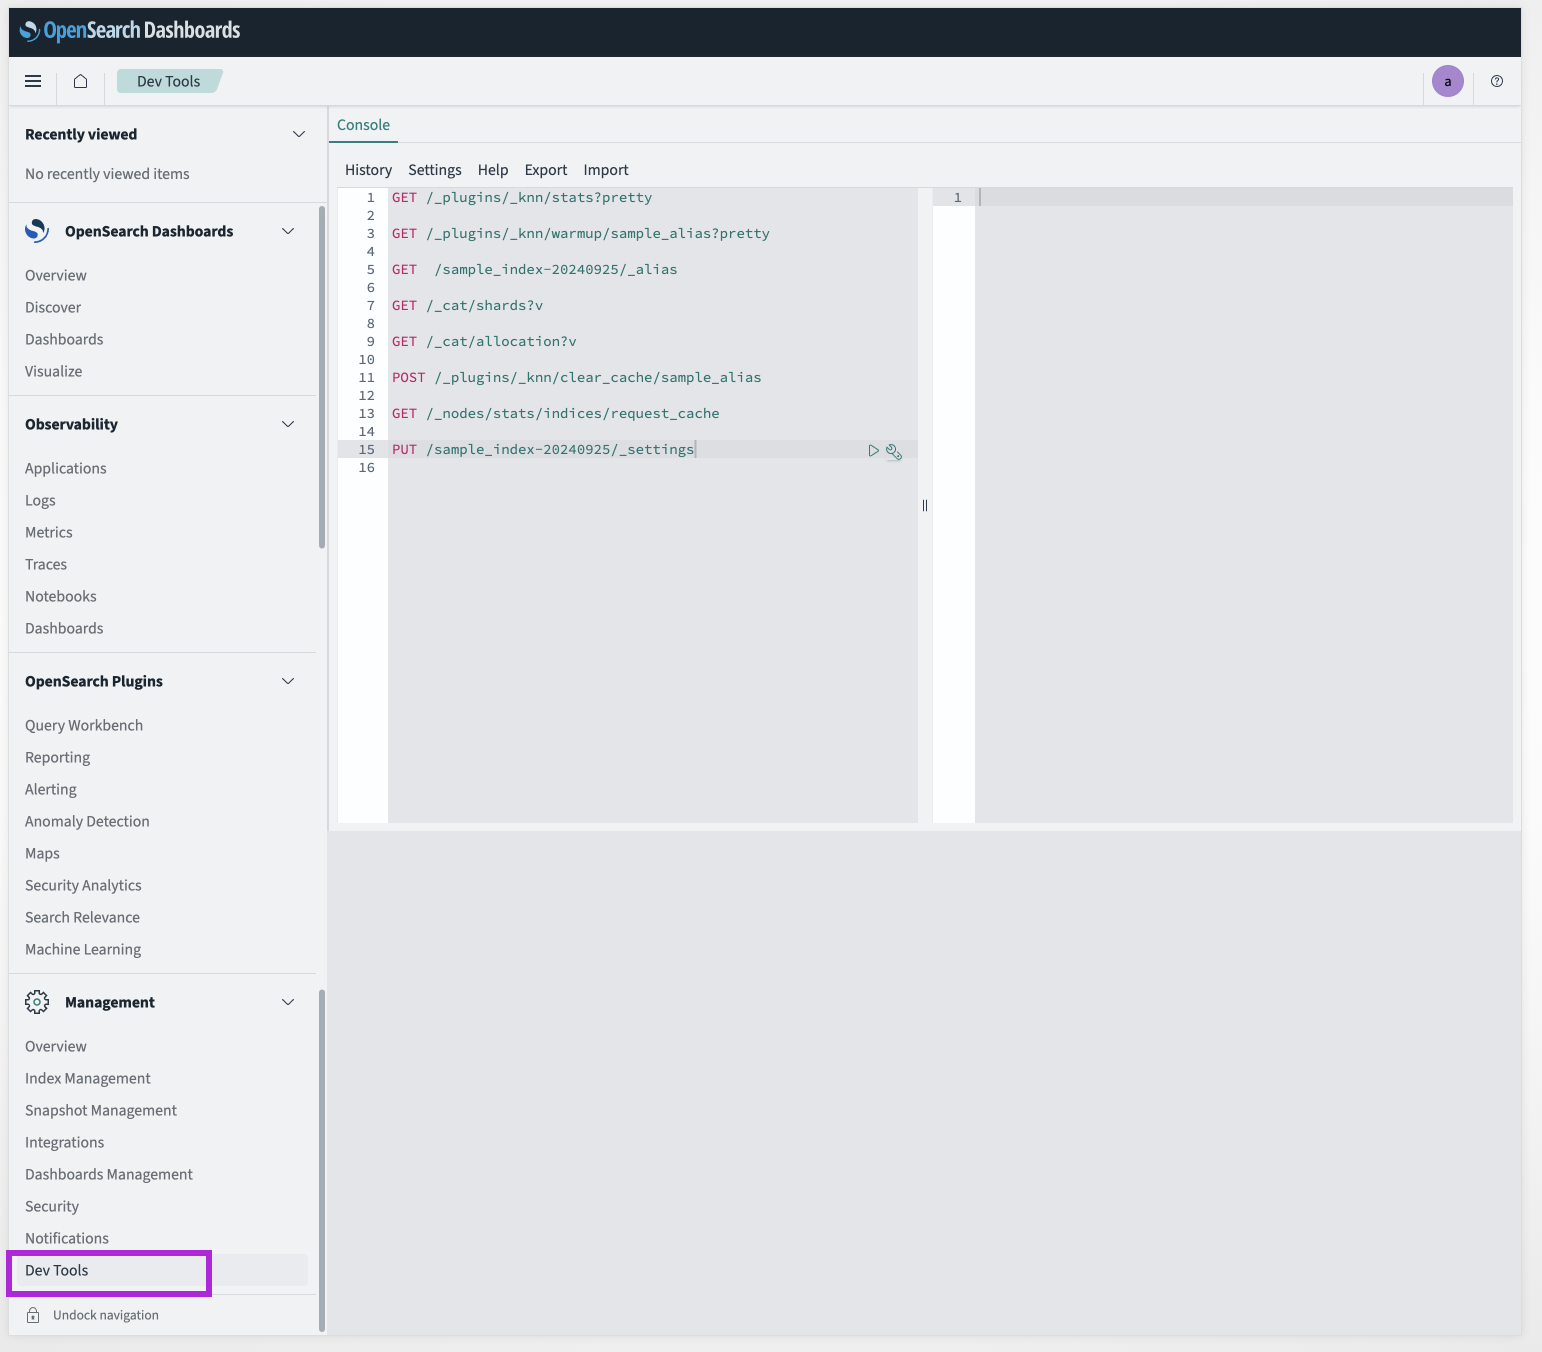The height and width of the screenshot is (1352, 1542).
Task: Open Observability Applications
Action: click(x=66, y=468)
